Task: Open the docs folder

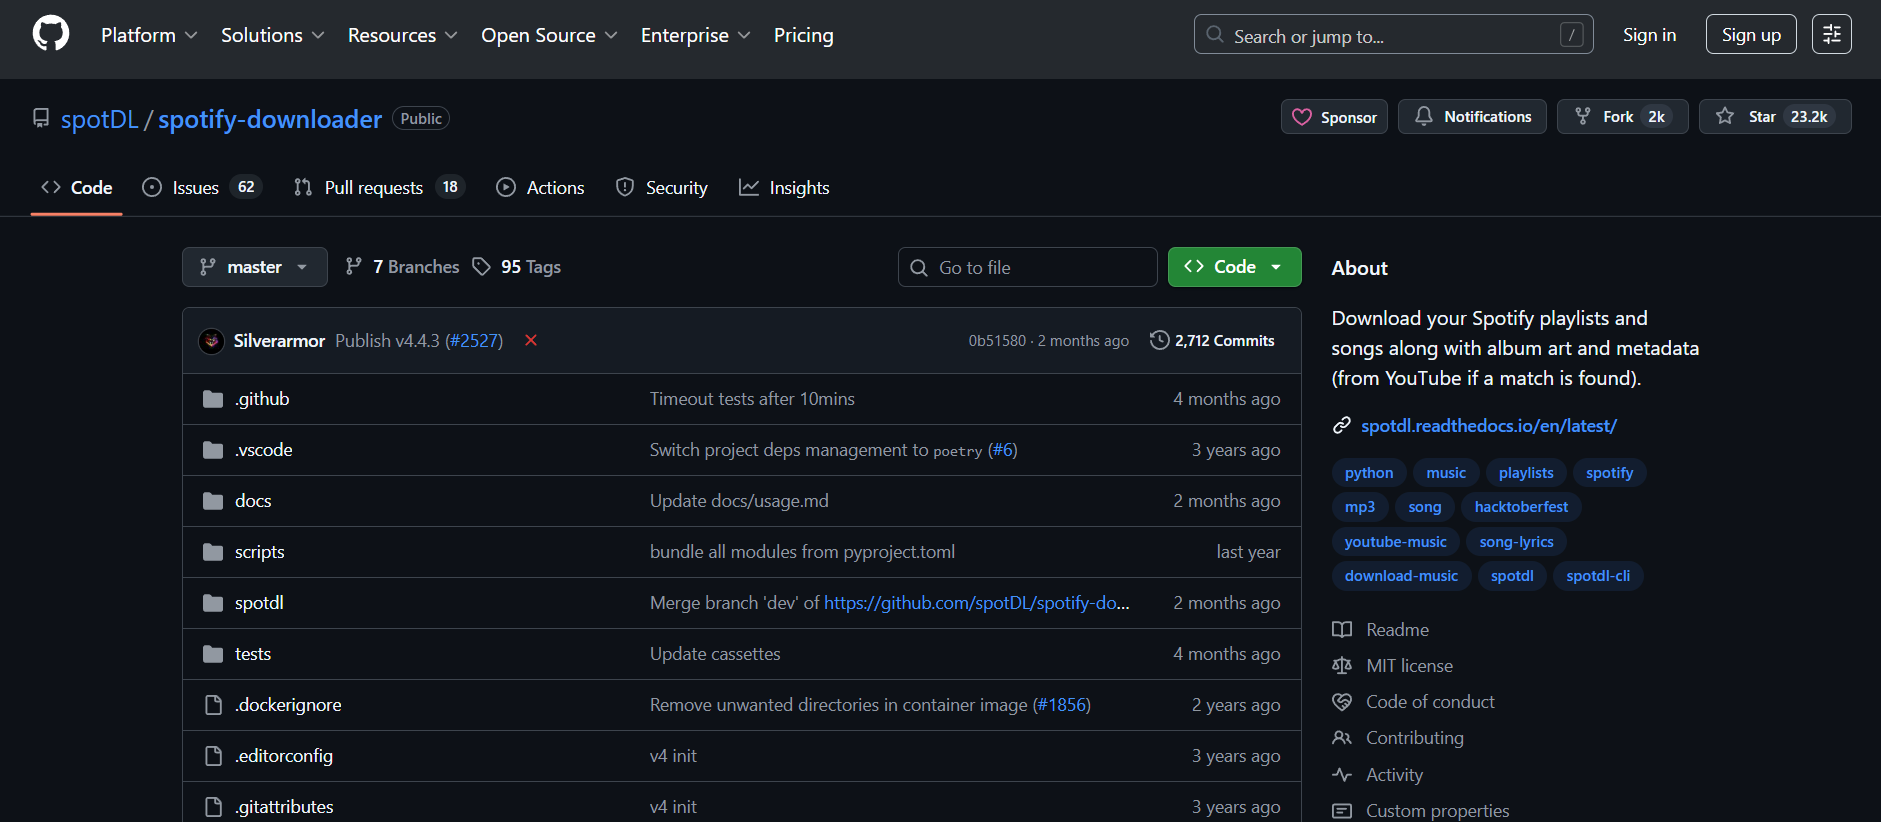Action: coord(253,501)
